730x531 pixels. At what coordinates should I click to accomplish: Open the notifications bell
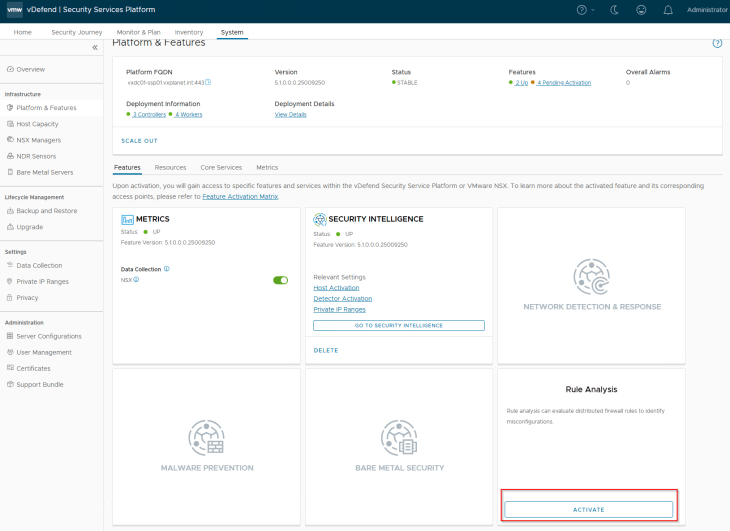point(668,10)
